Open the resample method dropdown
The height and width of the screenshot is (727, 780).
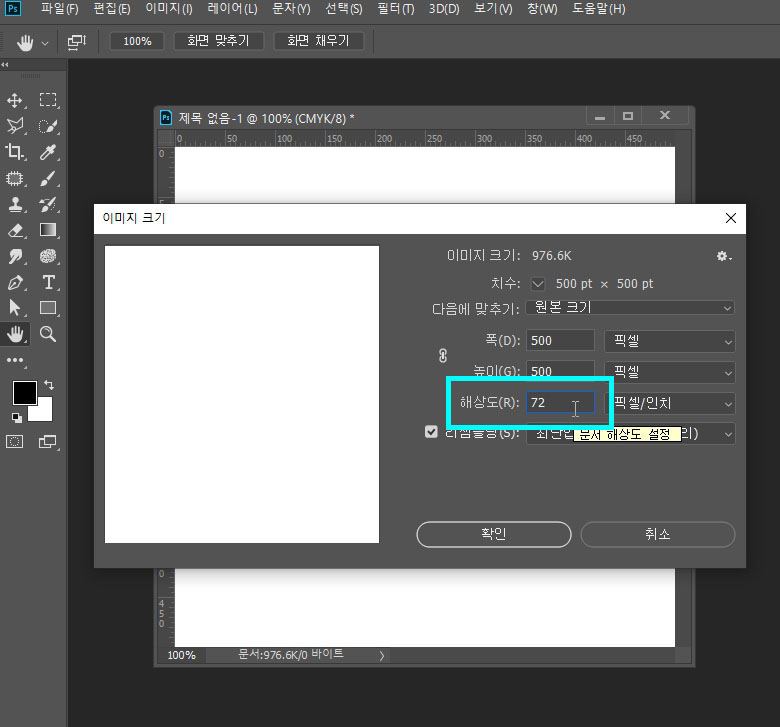[x=630, y=434]
